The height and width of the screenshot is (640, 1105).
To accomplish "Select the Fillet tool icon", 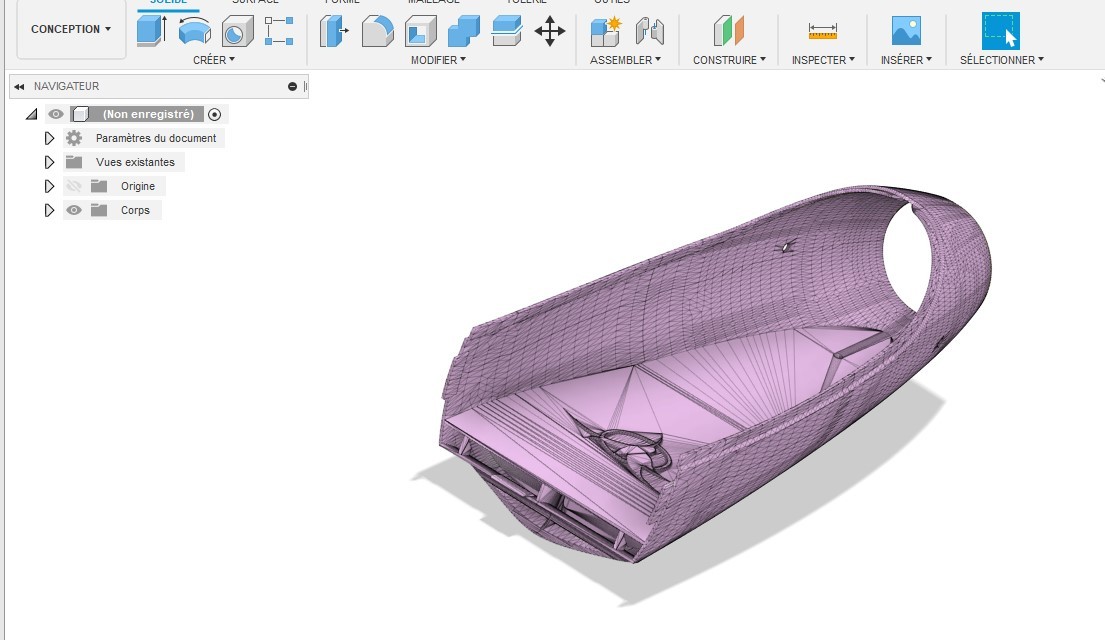I will [x=378, y=32].
